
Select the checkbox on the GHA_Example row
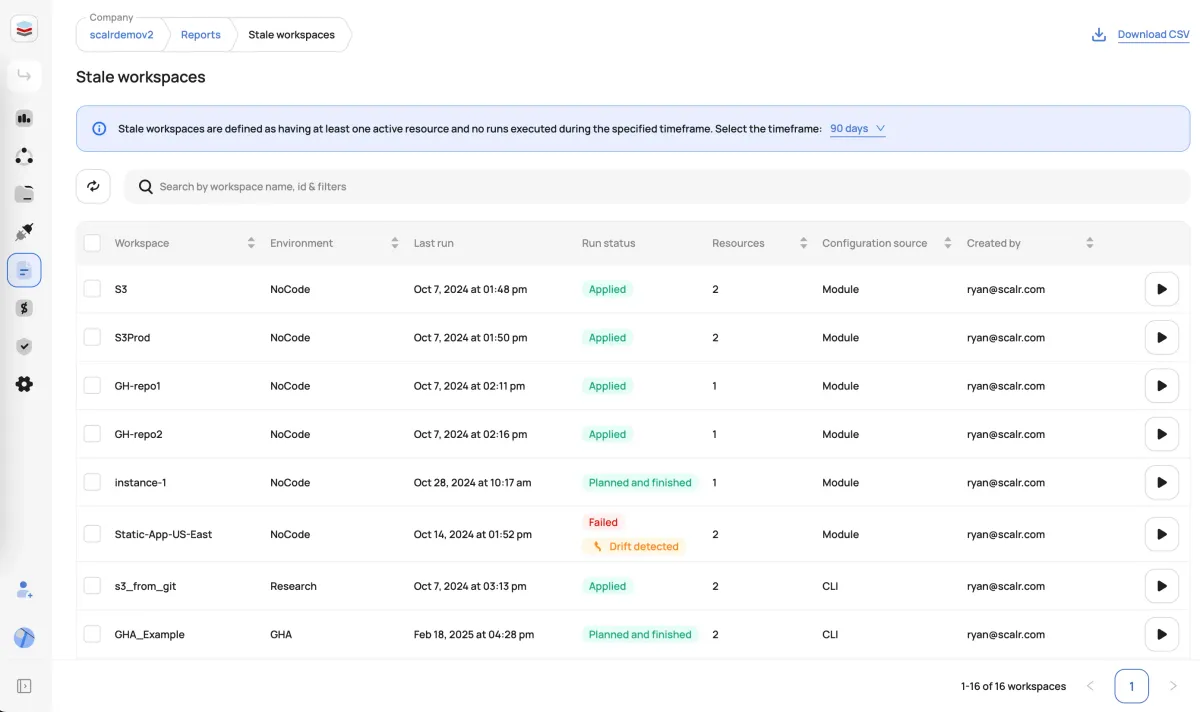coord(92,634)
